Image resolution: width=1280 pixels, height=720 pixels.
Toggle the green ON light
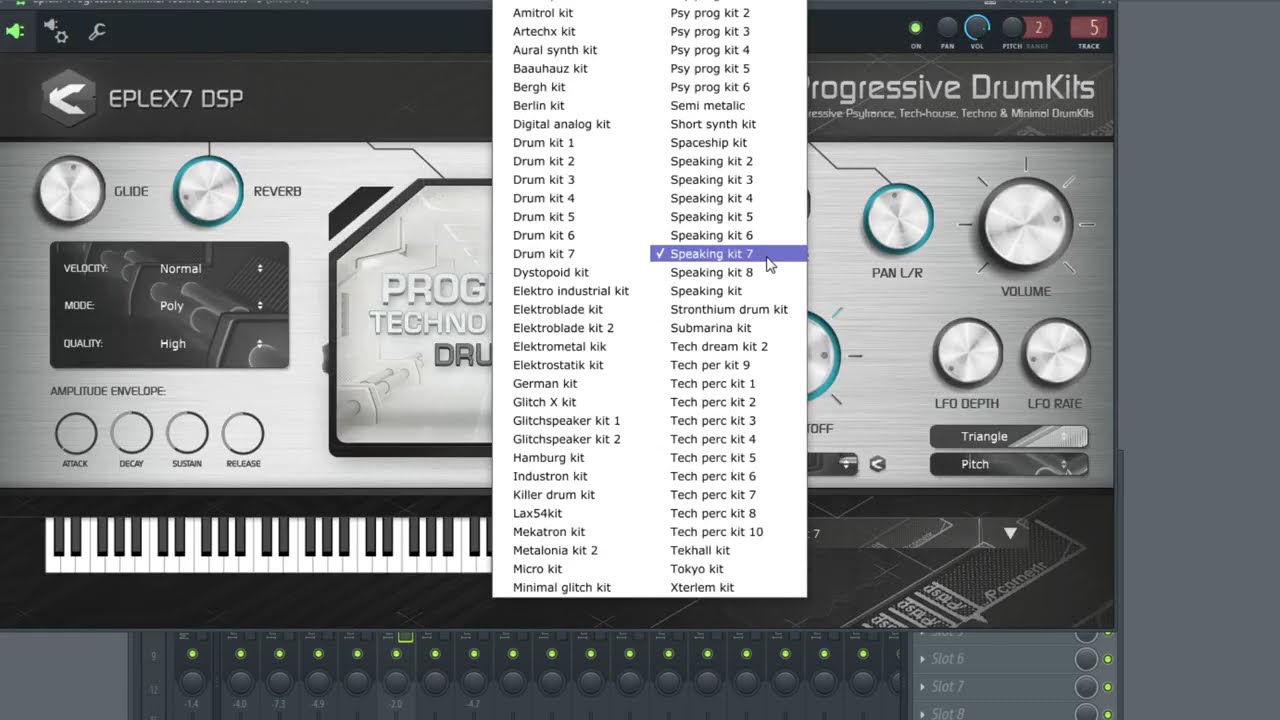916,28
